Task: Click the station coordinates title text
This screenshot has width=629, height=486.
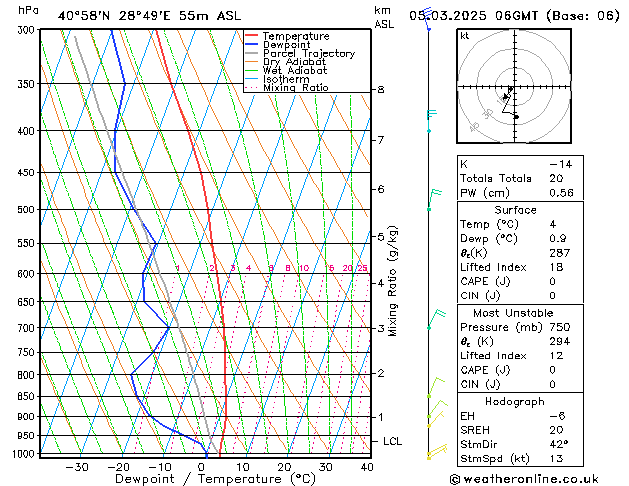Action: tap(148, 15)
